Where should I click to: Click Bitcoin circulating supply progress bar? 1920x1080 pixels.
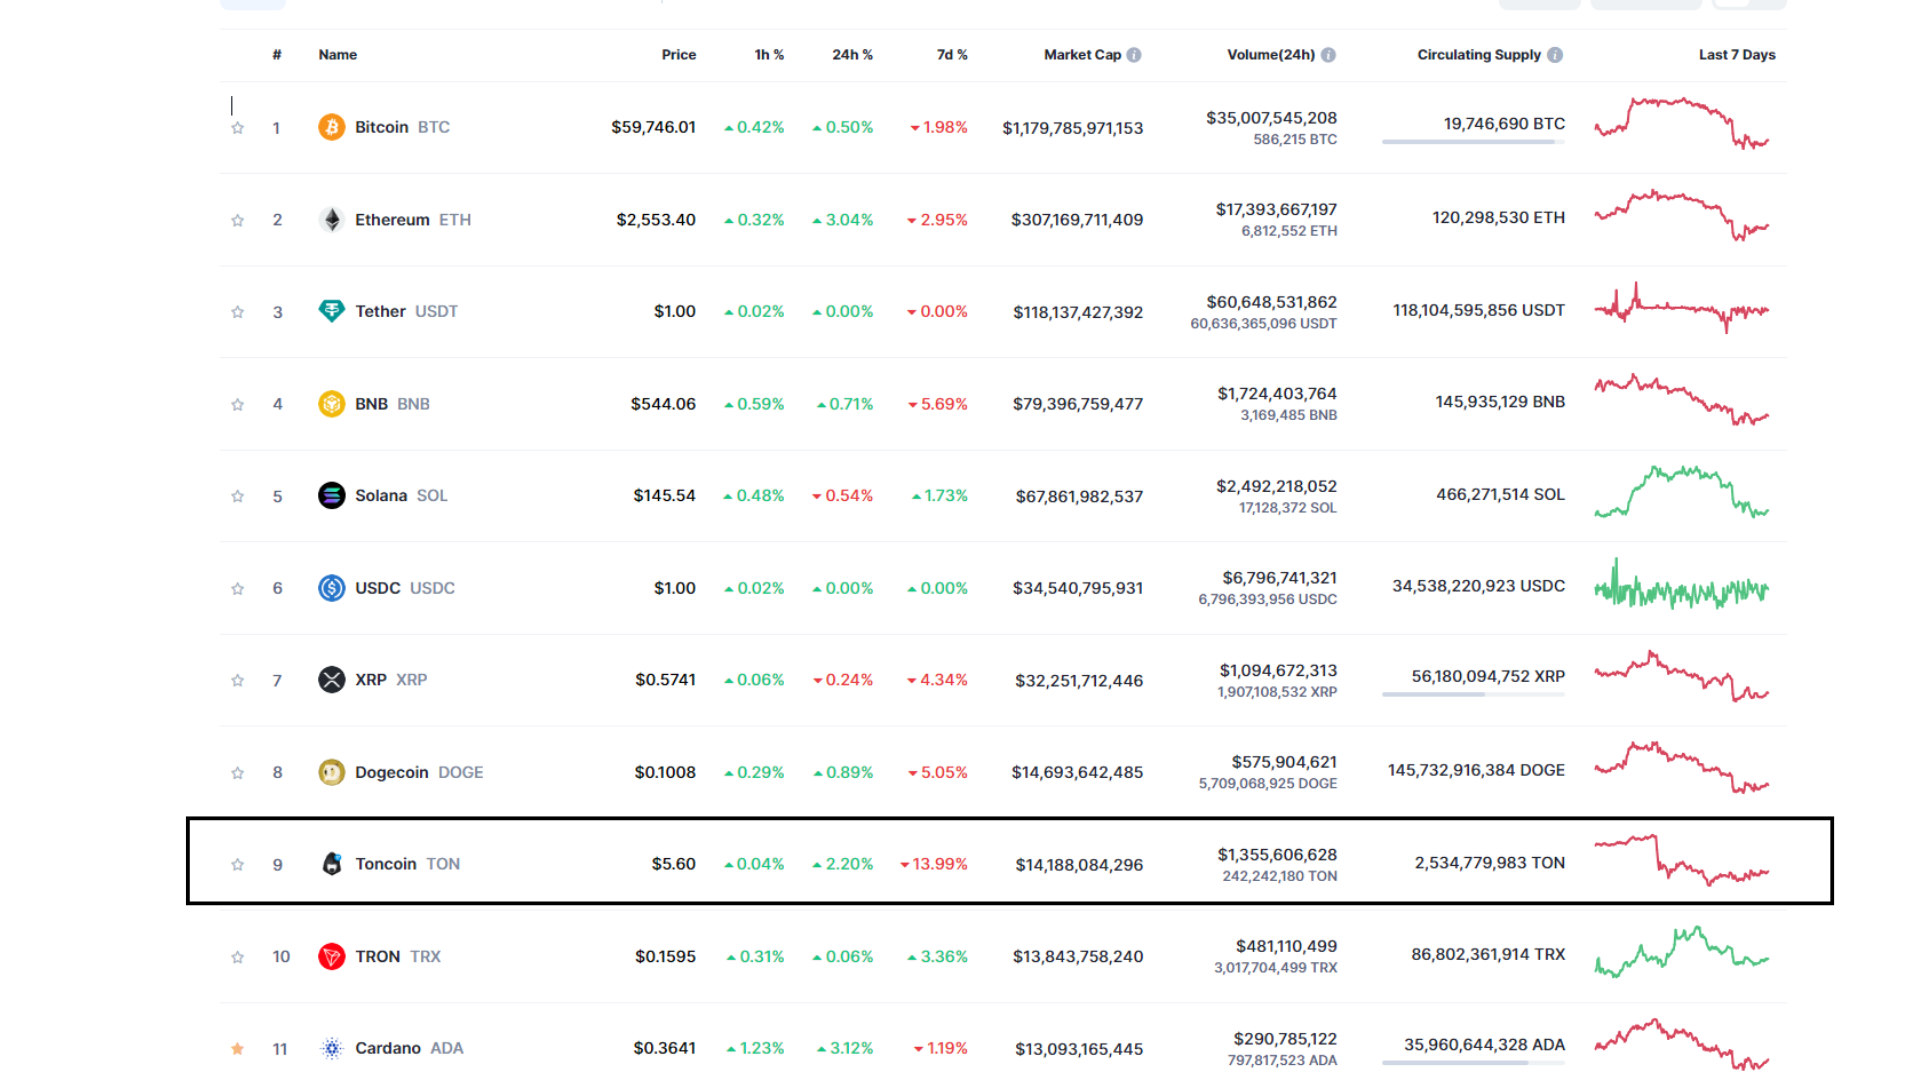[x=1472, y=142]
